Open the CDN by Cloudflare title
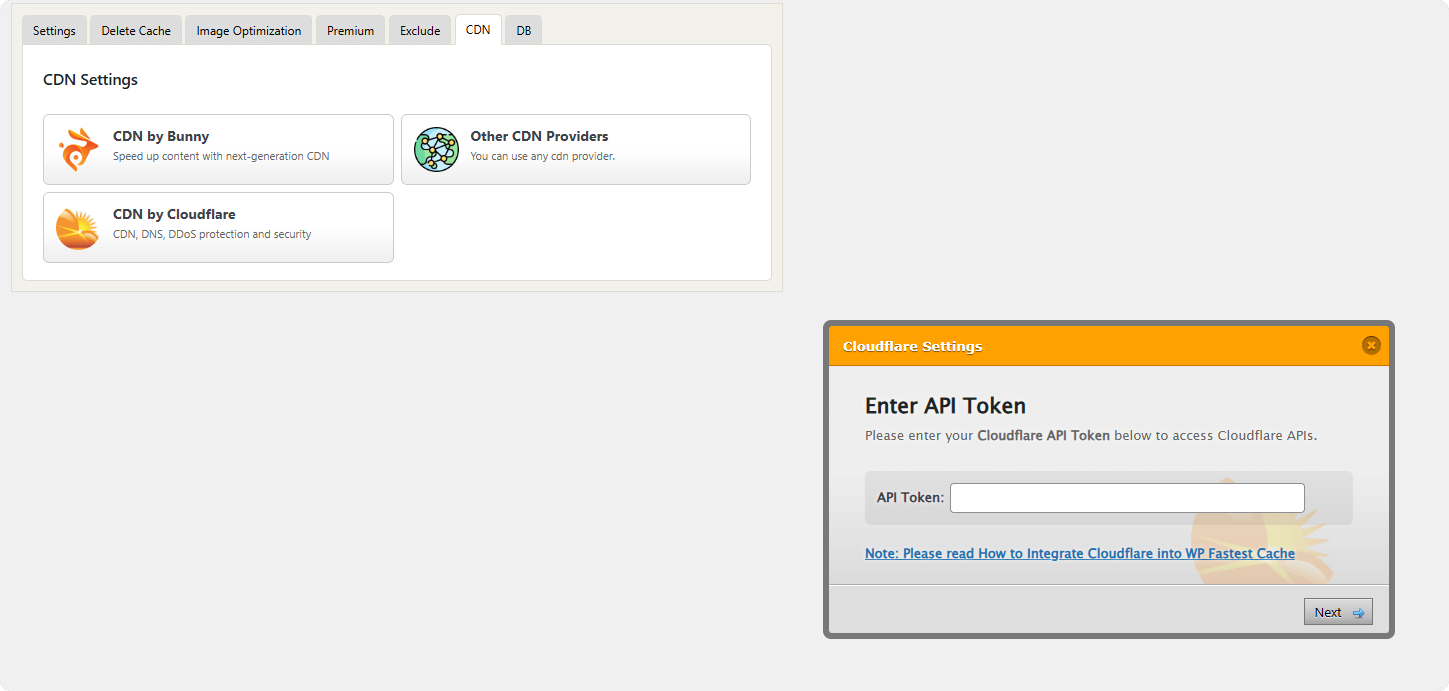Viewport: 1449px width, 691px height. tap(174, 214)
